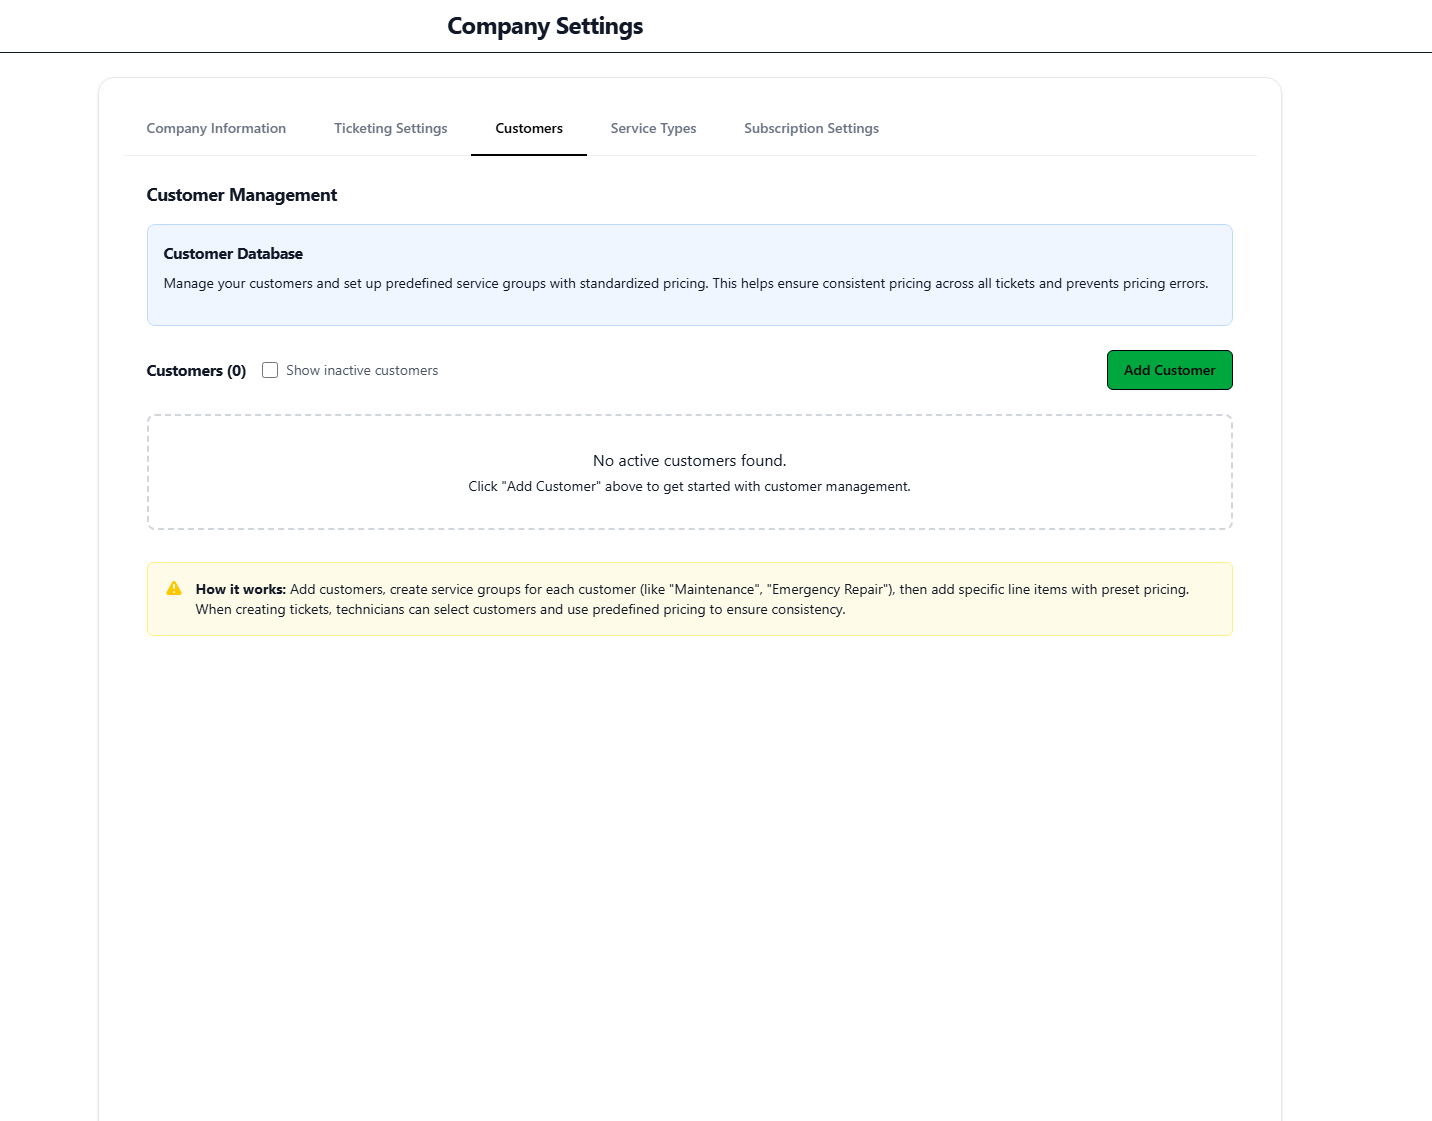This screenshot has height=1121, width=1432.
Task: Click the Customer Database card description text
Action: (x=687, y=283)
